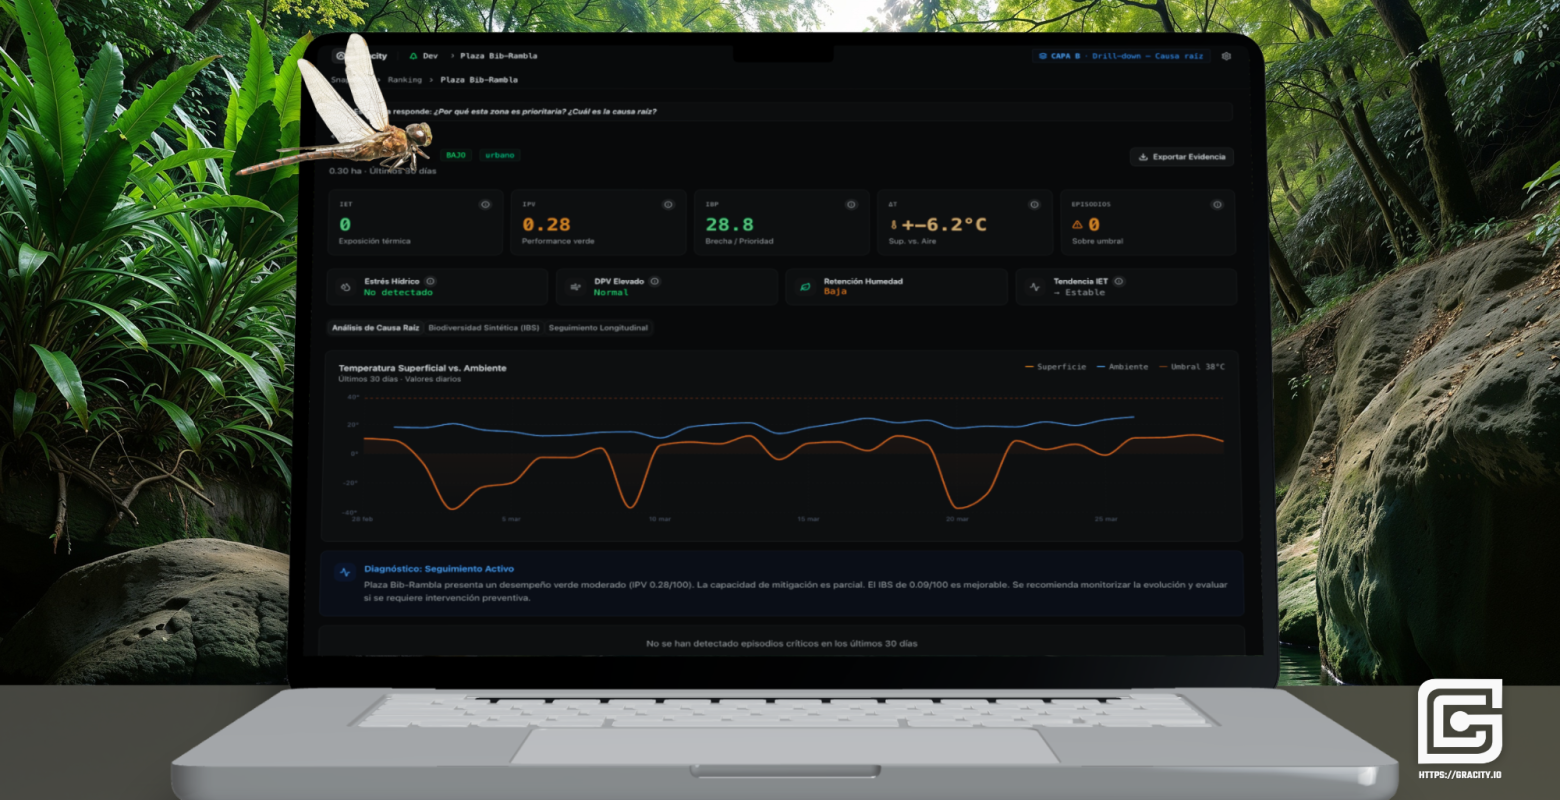Click the '20 mar' date on chart axis
Viewport: 1560px width, 800px height.
(956, 519)
